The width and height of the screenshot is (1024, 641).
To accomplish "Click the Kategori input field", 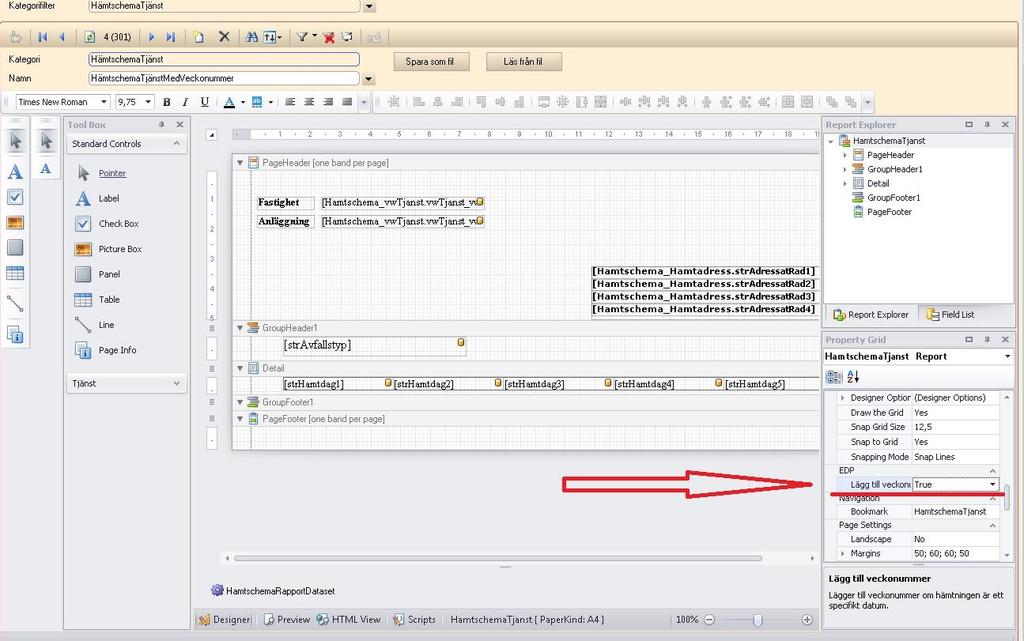I will (x=224, y=59).
